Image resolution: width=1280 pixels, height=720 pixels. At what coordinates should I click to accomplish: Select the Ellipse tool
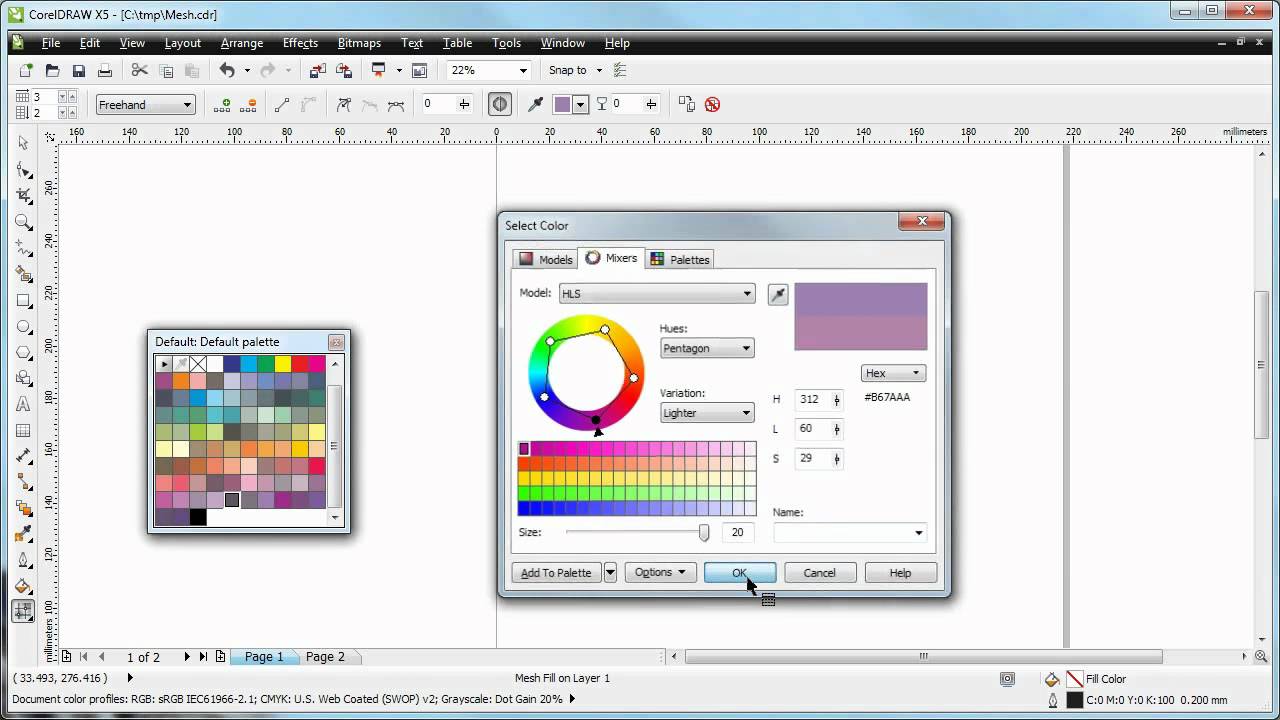coord(23,326)
